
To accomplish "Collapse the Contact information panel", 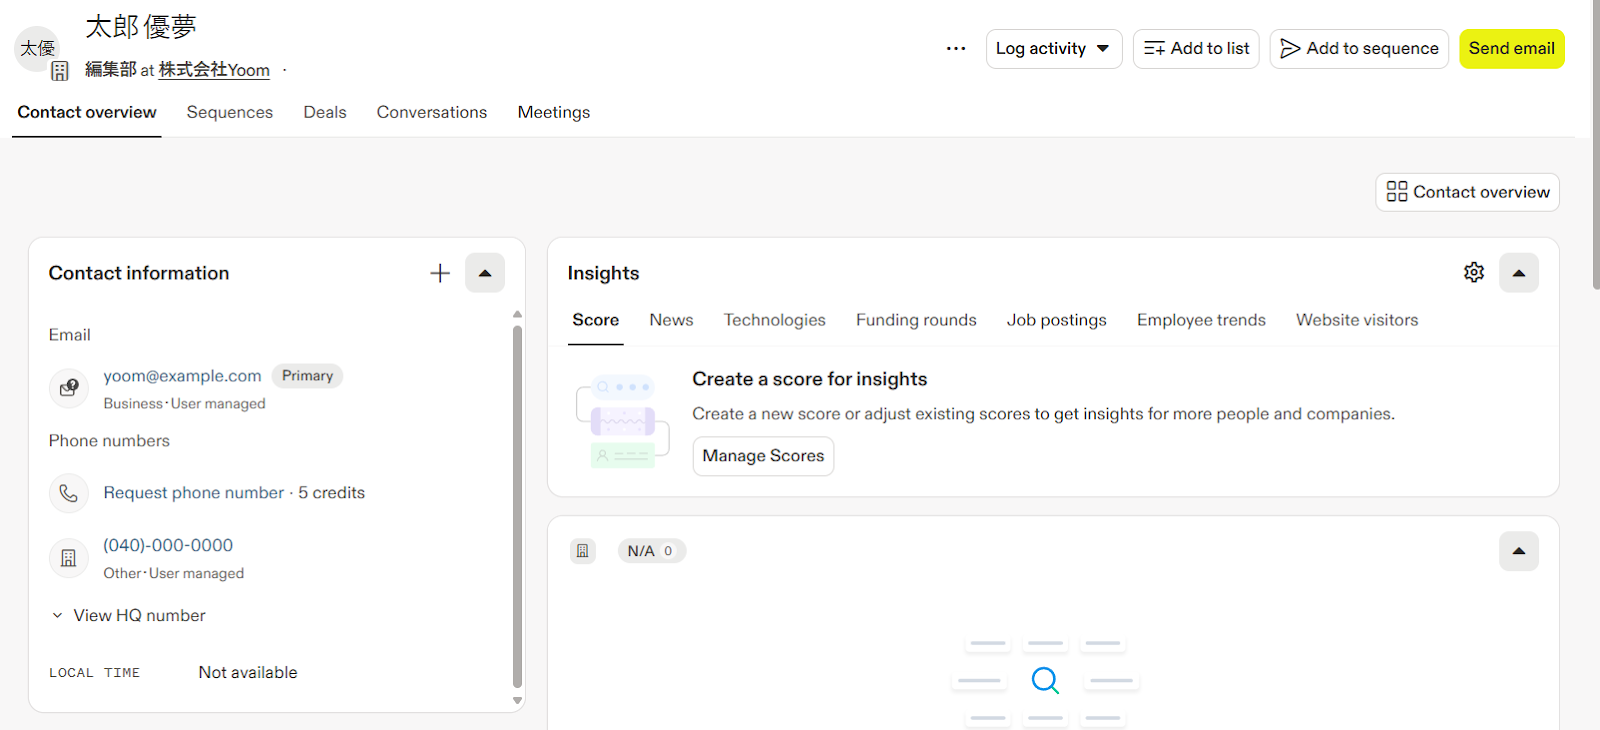I will 485,273.
